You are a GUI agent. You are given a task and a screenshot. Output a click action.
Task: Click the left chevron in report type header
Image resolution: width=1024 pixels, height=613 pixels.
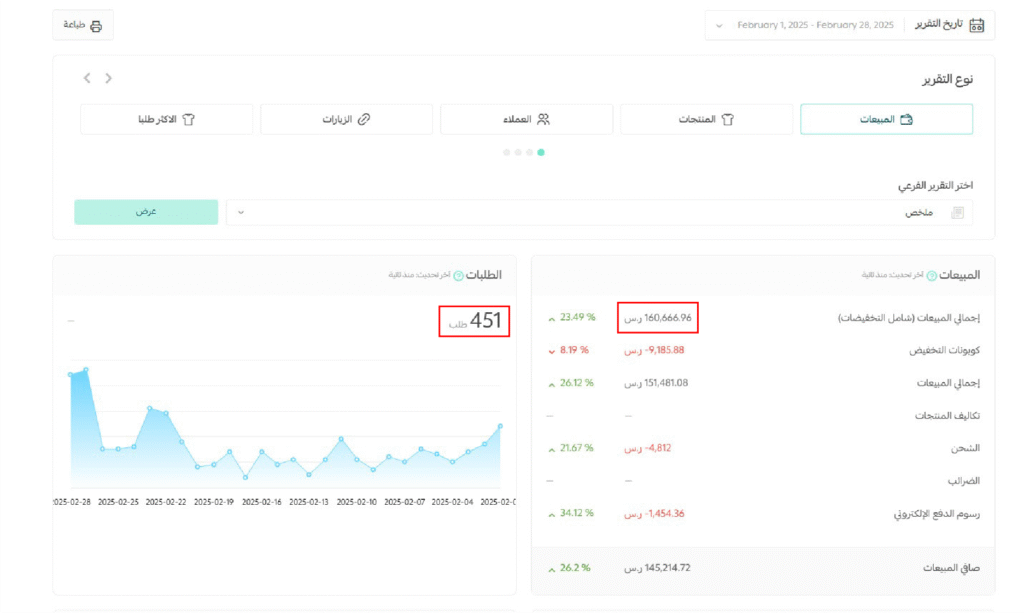pyautogui.click(x=87, y=78)
